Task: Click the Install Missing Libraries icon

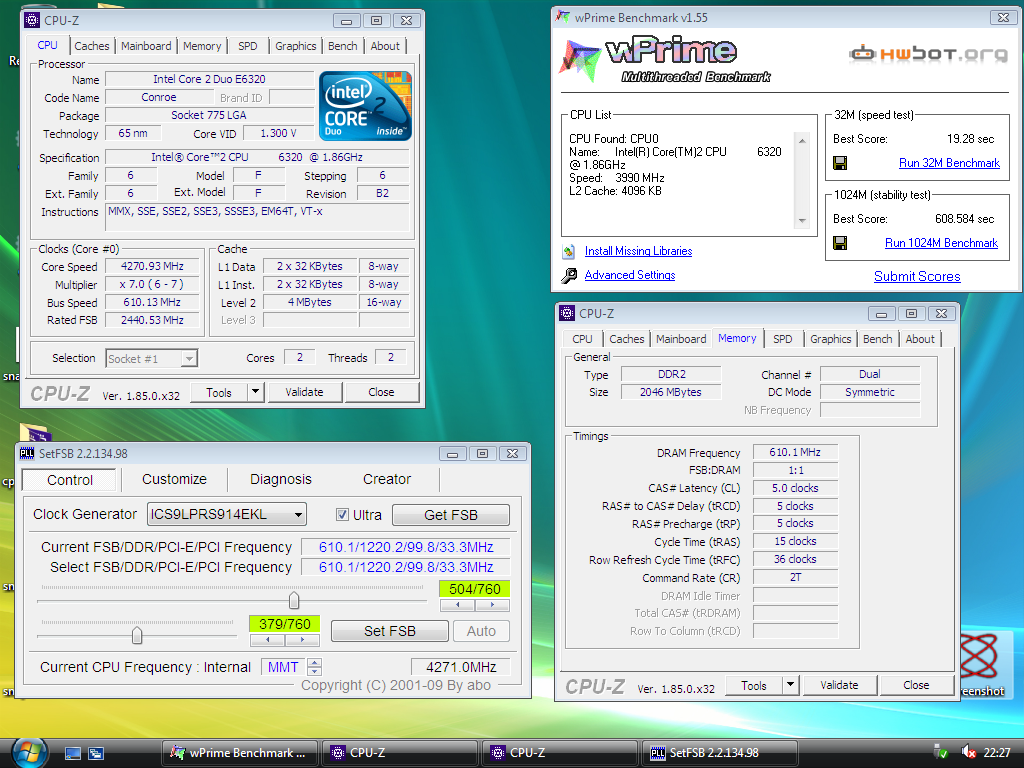Action: click(569, 251)
